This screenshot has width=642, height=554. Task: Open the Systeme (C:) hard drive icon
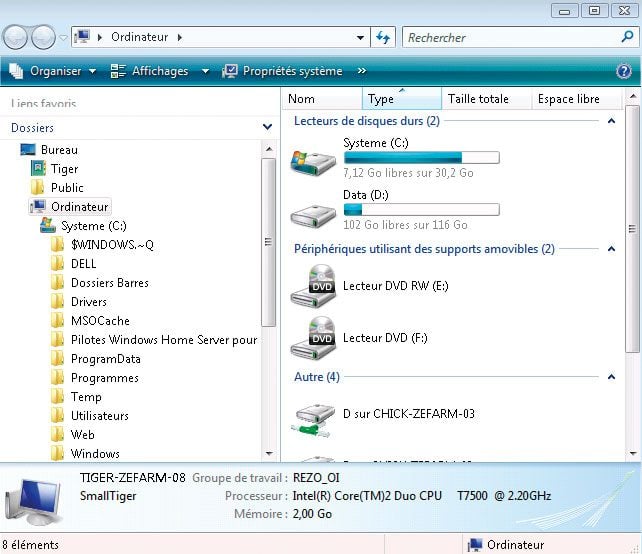pyautogui.click(x=312, y=160)
